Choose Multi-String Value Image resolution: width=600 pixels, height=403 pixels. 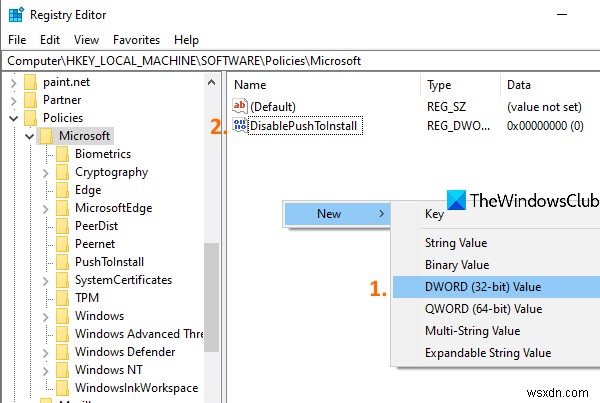point(497,331)
